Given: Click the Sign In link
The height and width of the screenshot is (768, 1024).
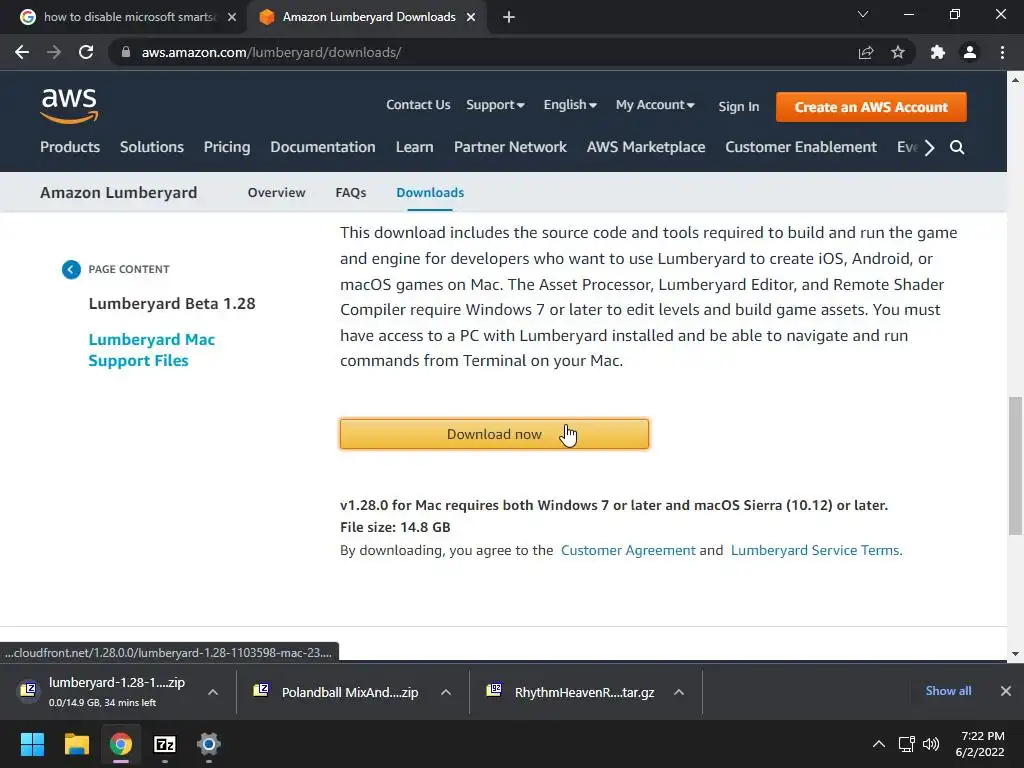Looking at the screenshot, I should pos(739,106).
